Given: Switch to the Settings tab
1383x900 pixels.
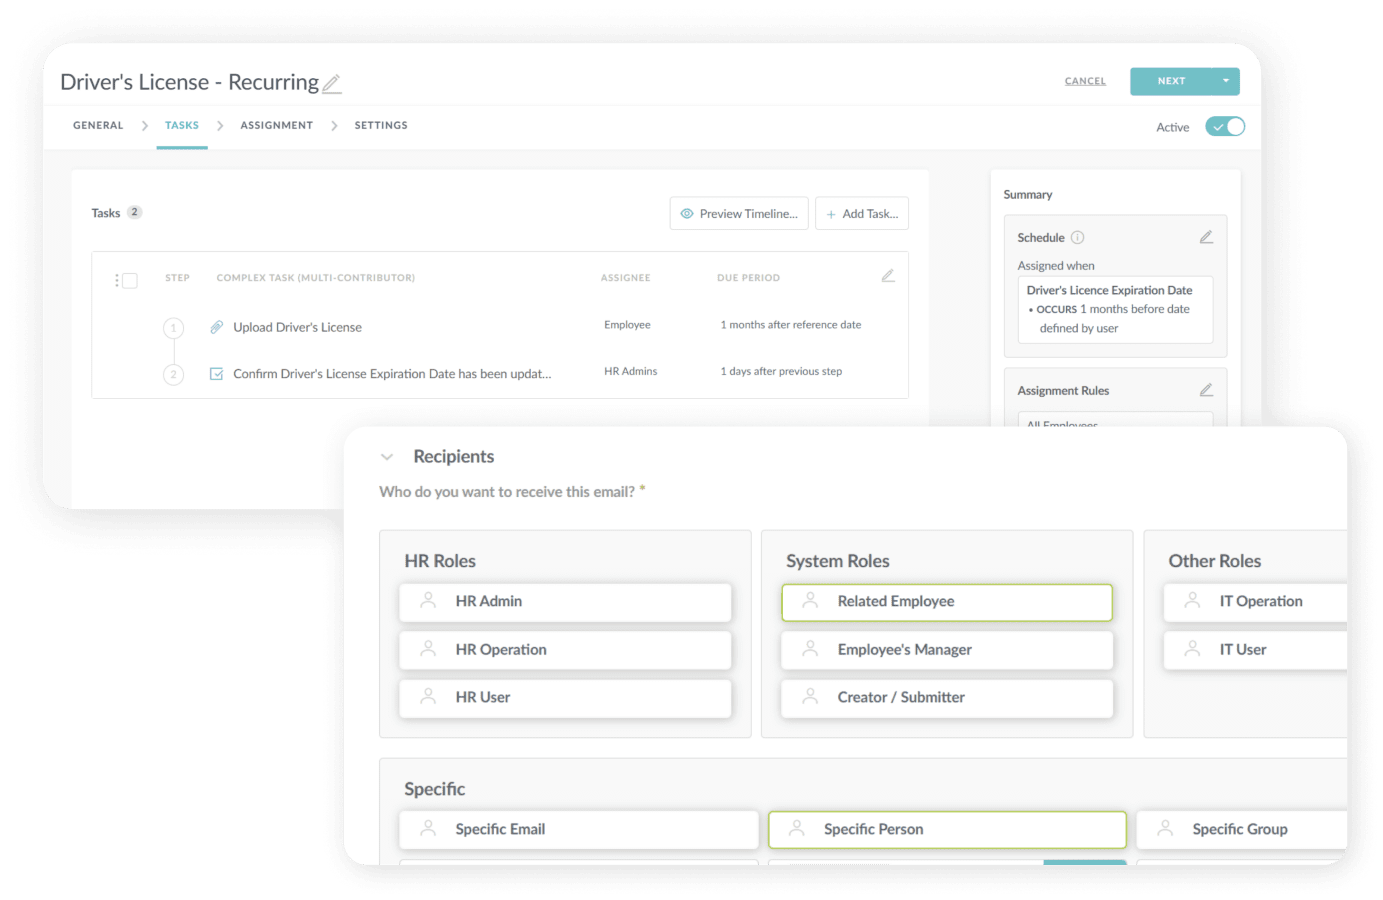Looking at the screenshot, I should (x=381, y=125).
